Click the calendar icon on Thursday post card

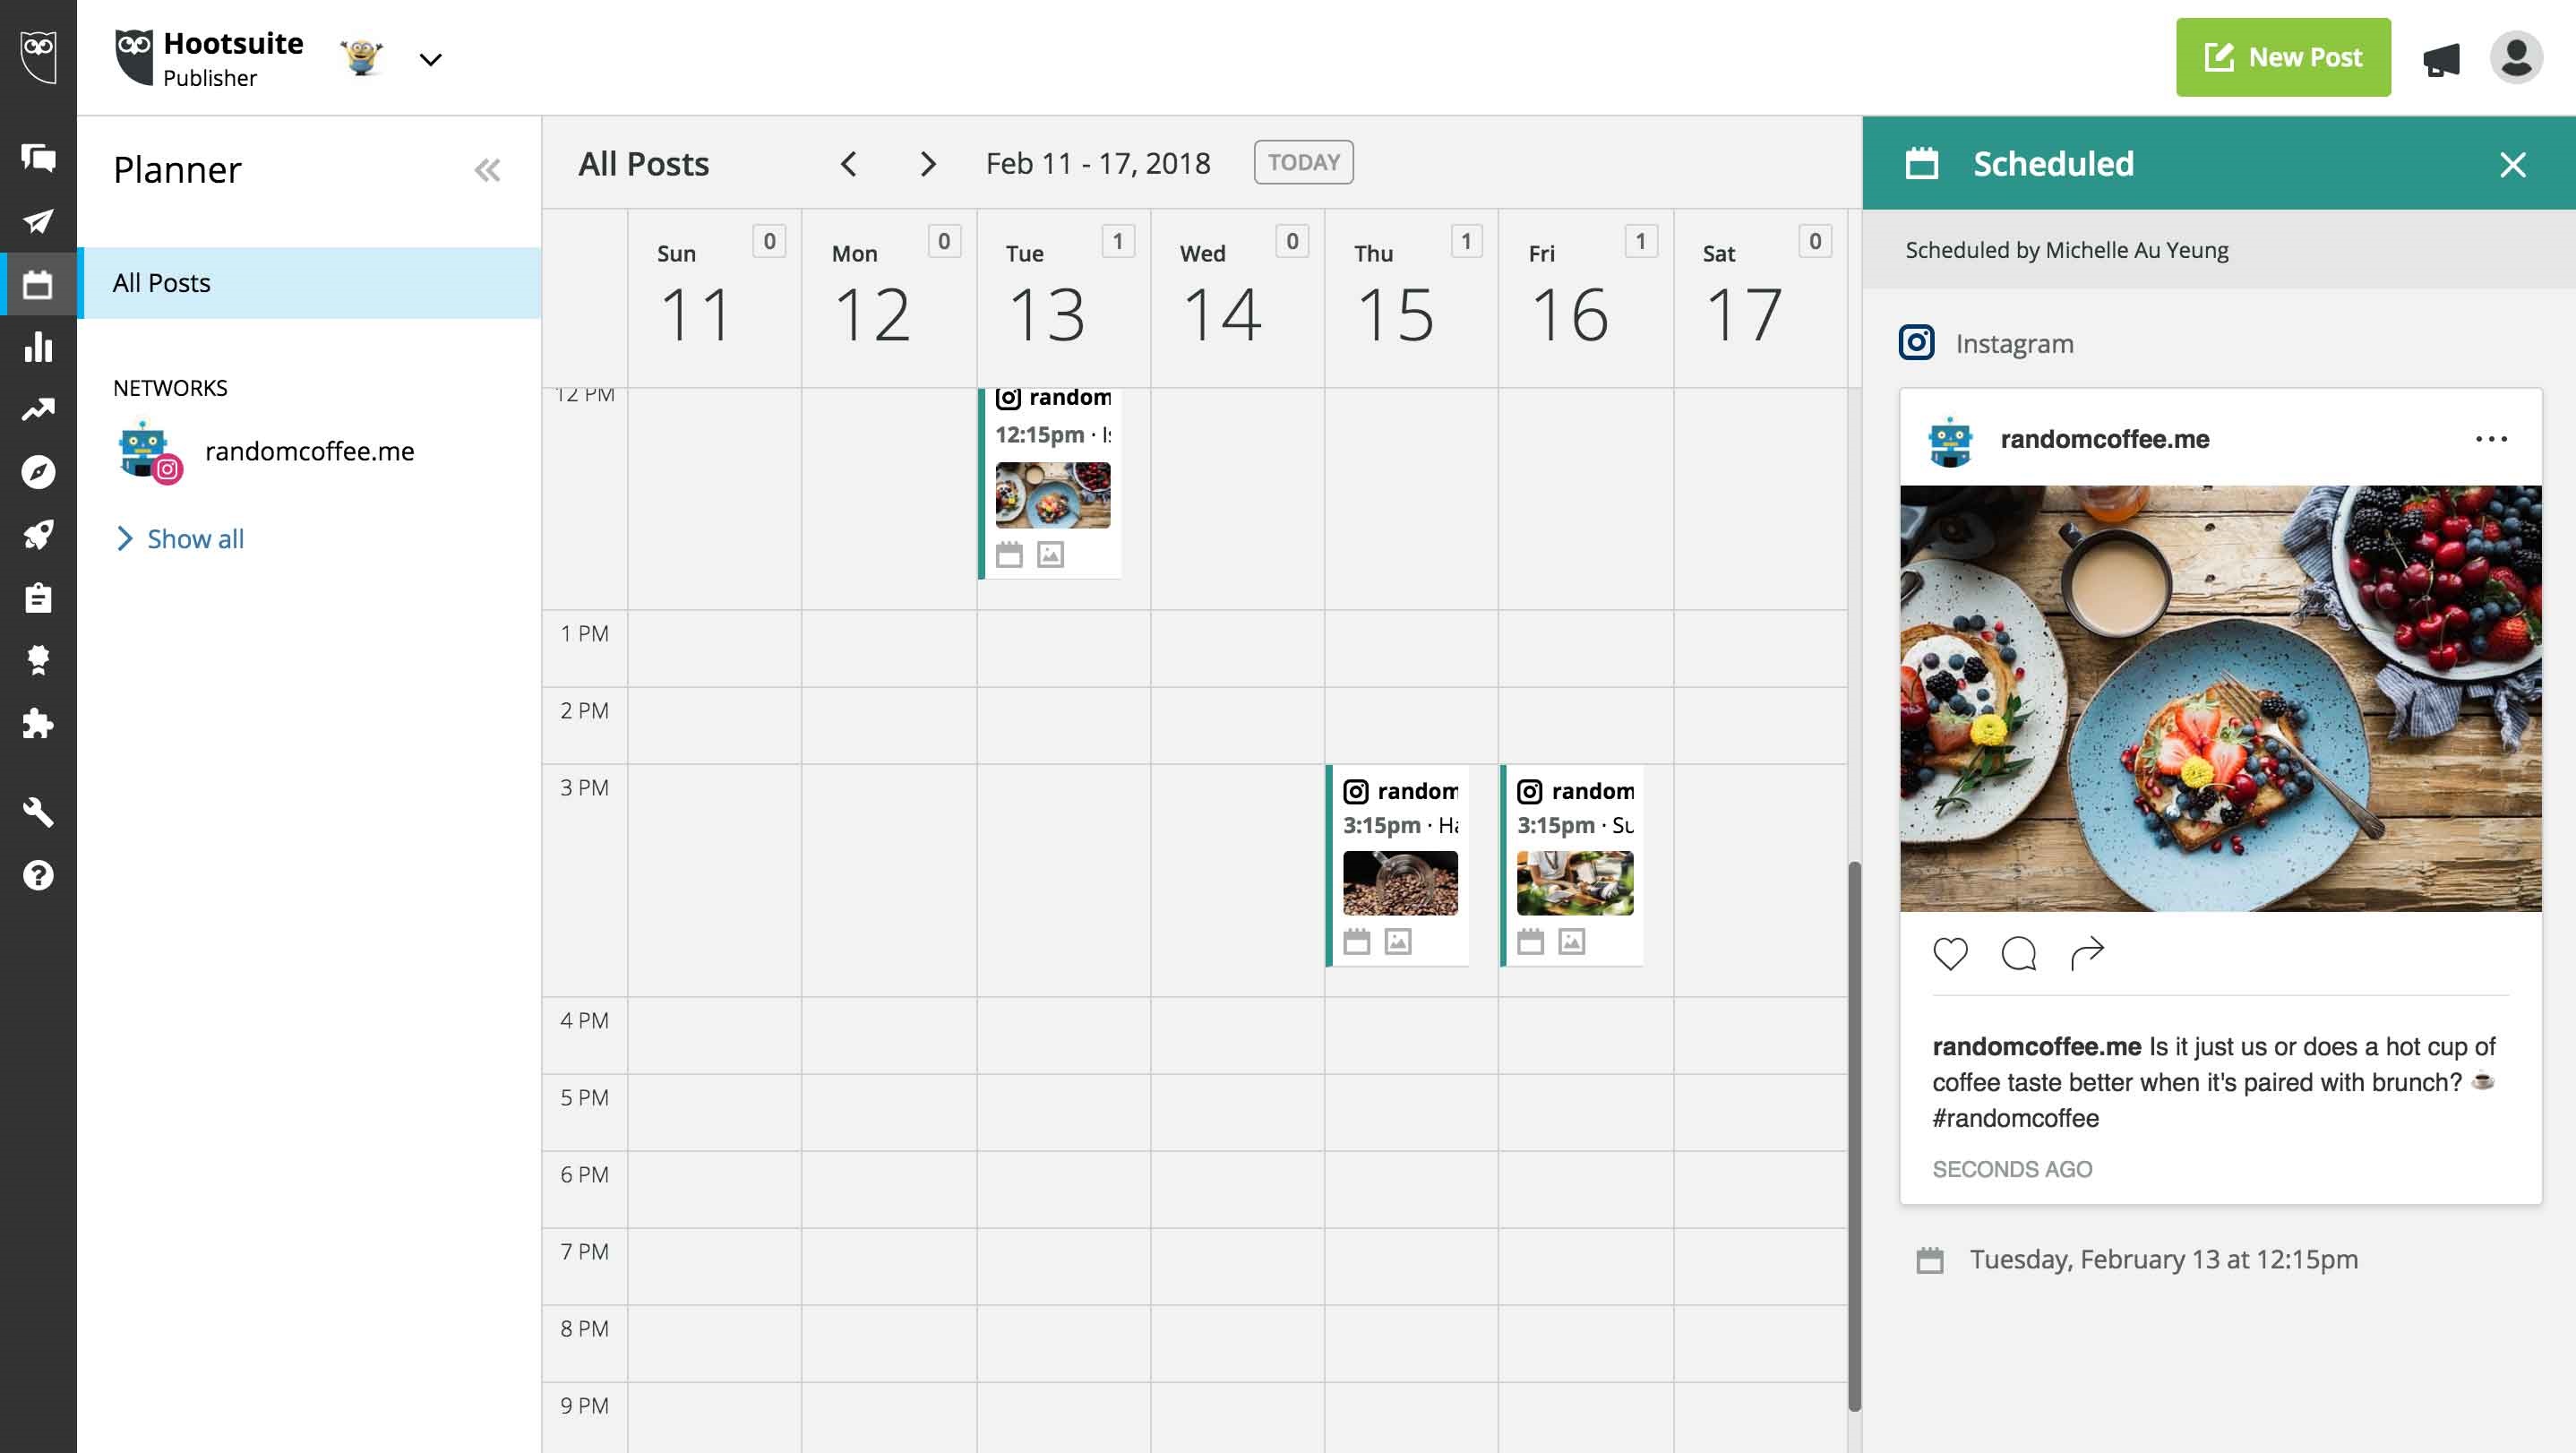click(1356, 941)
